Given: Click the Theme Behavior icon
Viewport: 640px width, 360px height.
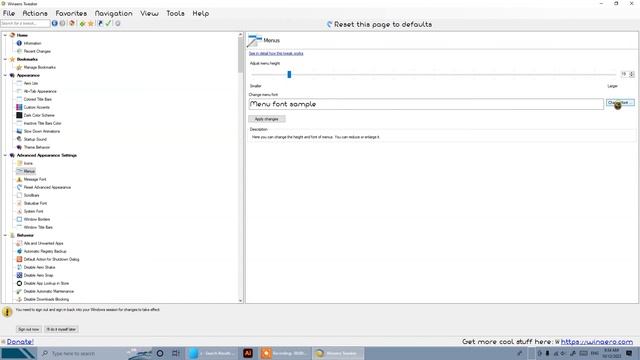Looking at the screenshot, I should point(19,147).
